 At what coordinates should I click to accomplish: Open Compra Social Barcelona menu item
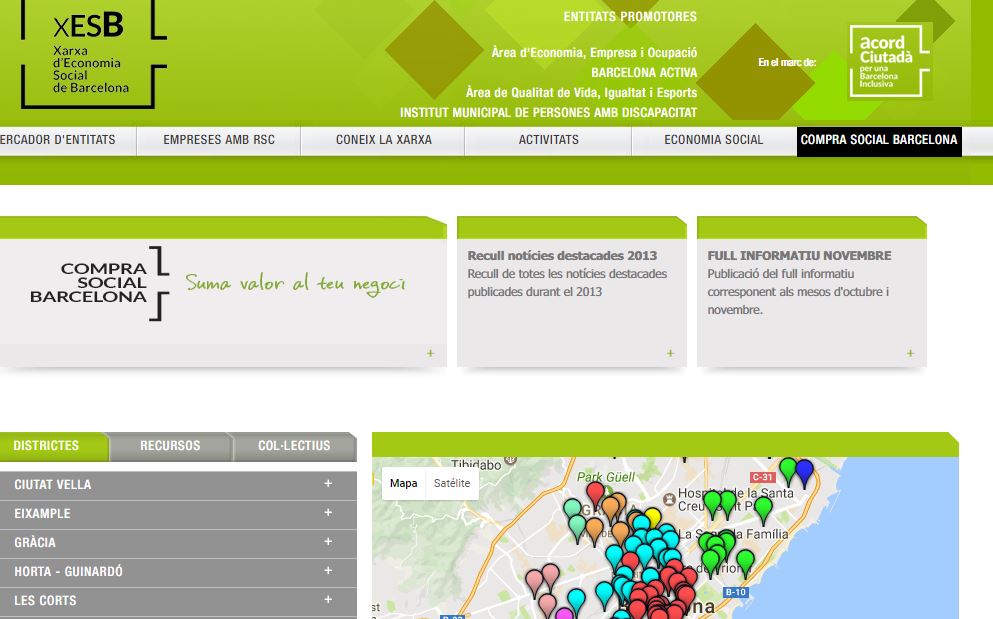879,141
